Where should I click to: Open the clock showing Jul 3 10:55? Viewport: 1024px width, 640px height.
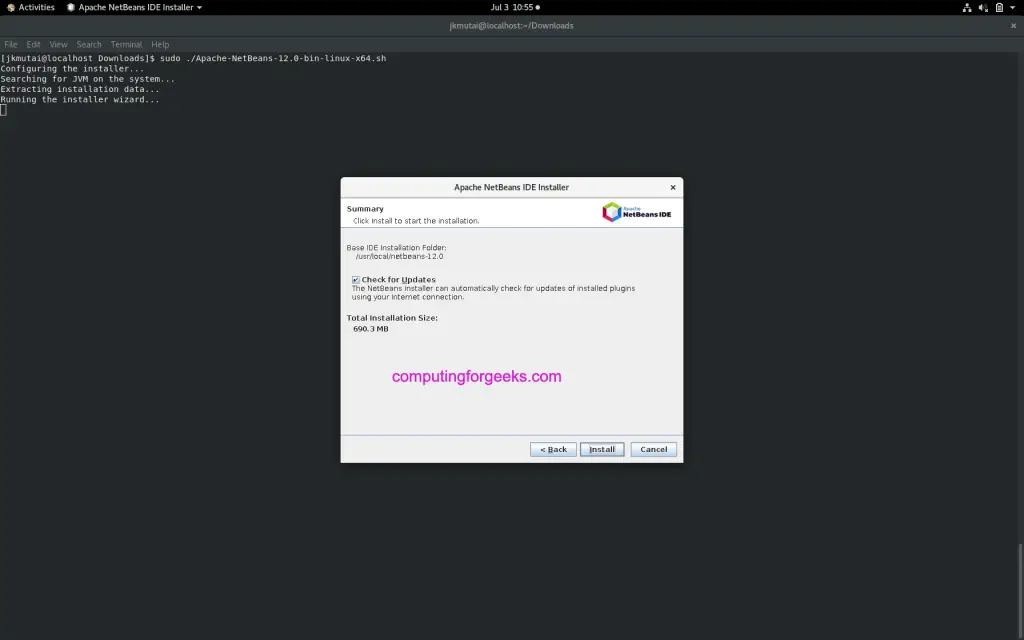coord(515,7)
